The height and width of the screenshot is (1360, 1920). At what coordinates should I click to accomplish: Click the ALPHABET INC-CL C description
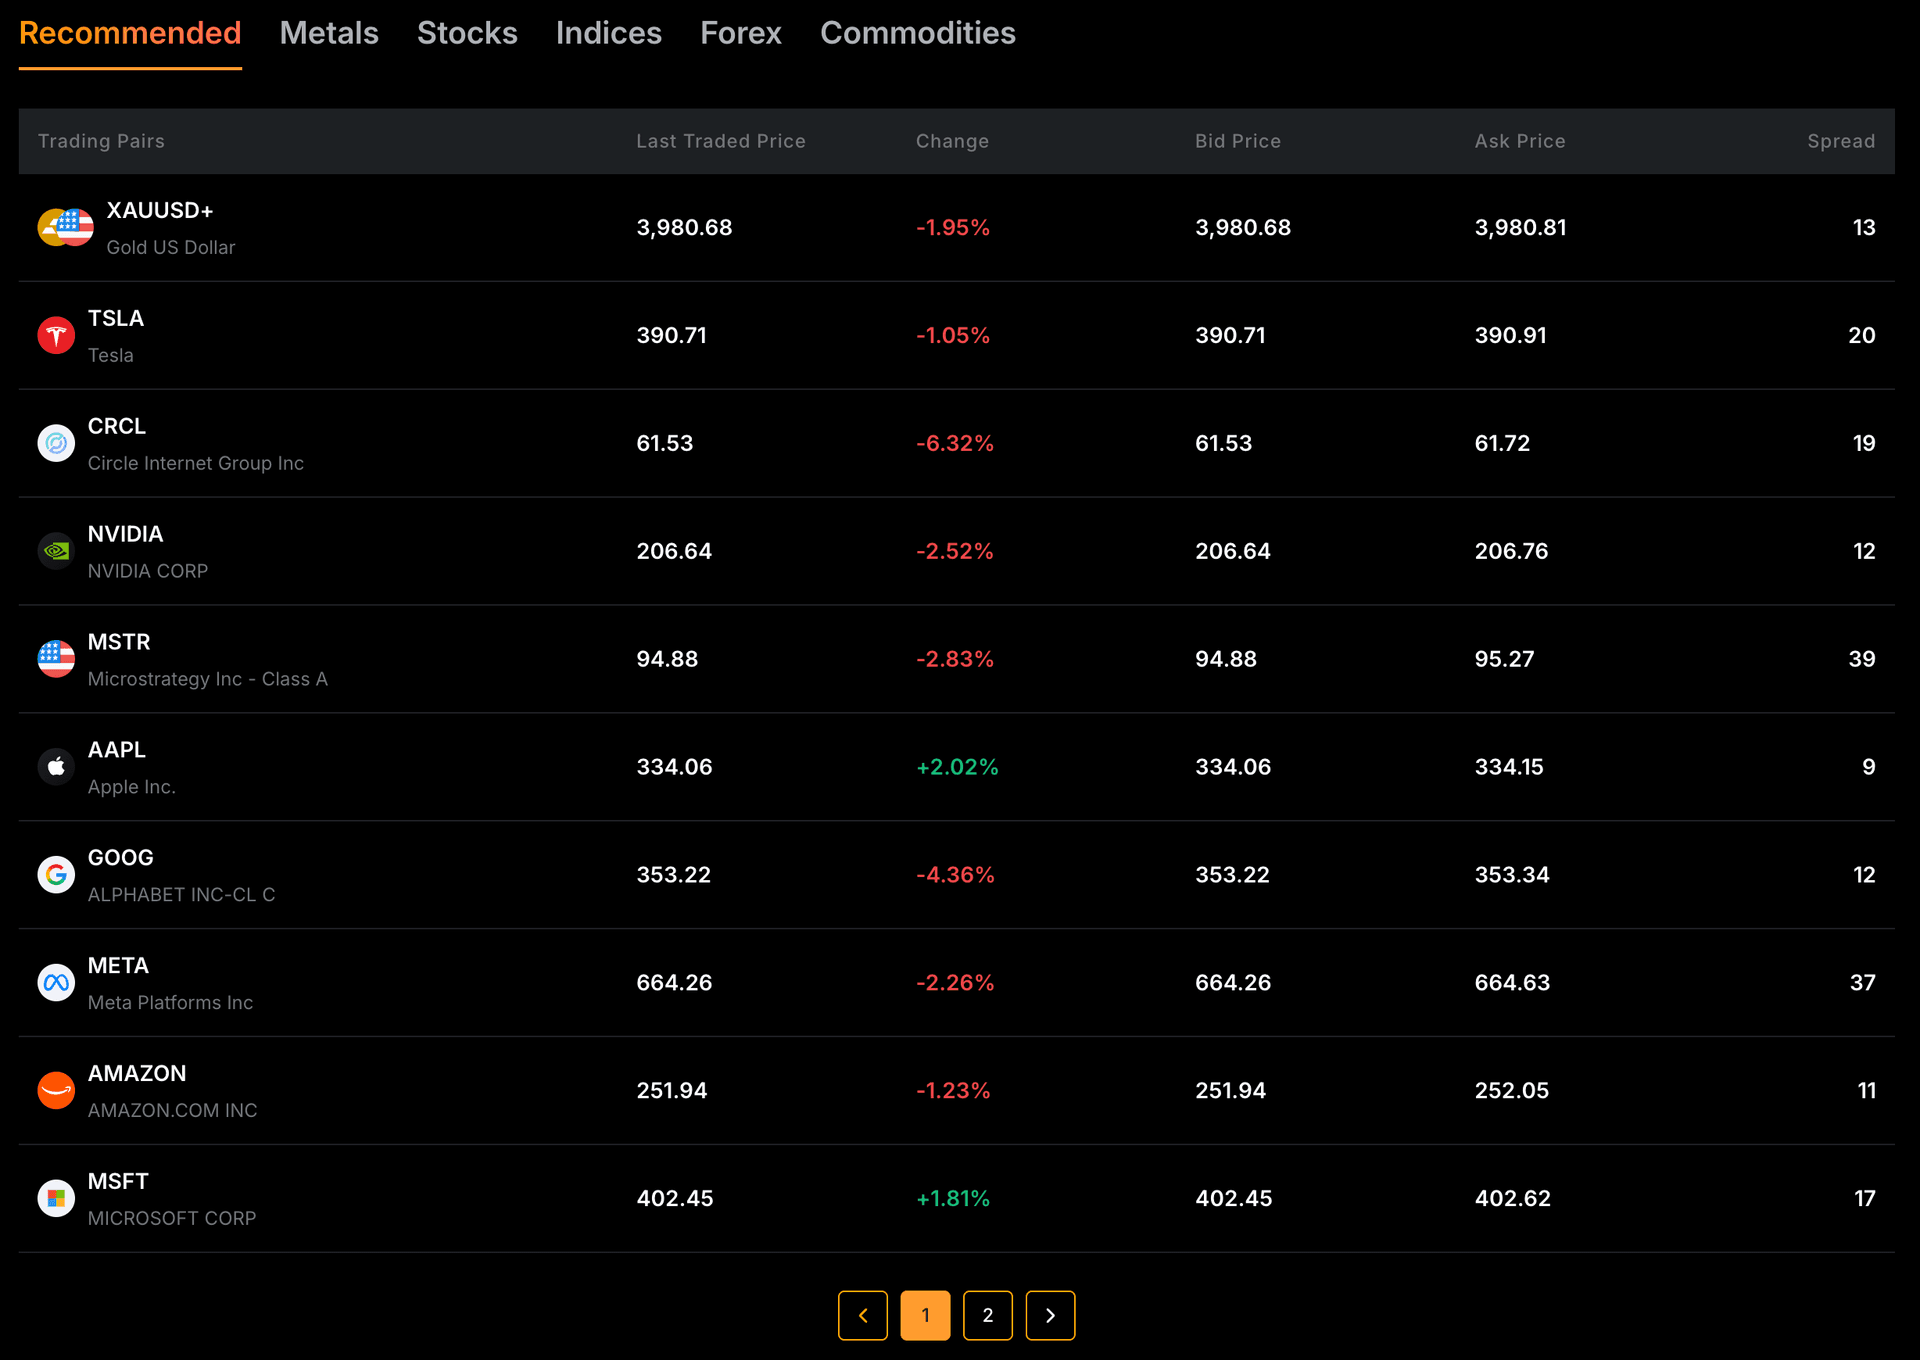(x=181, y=895)
